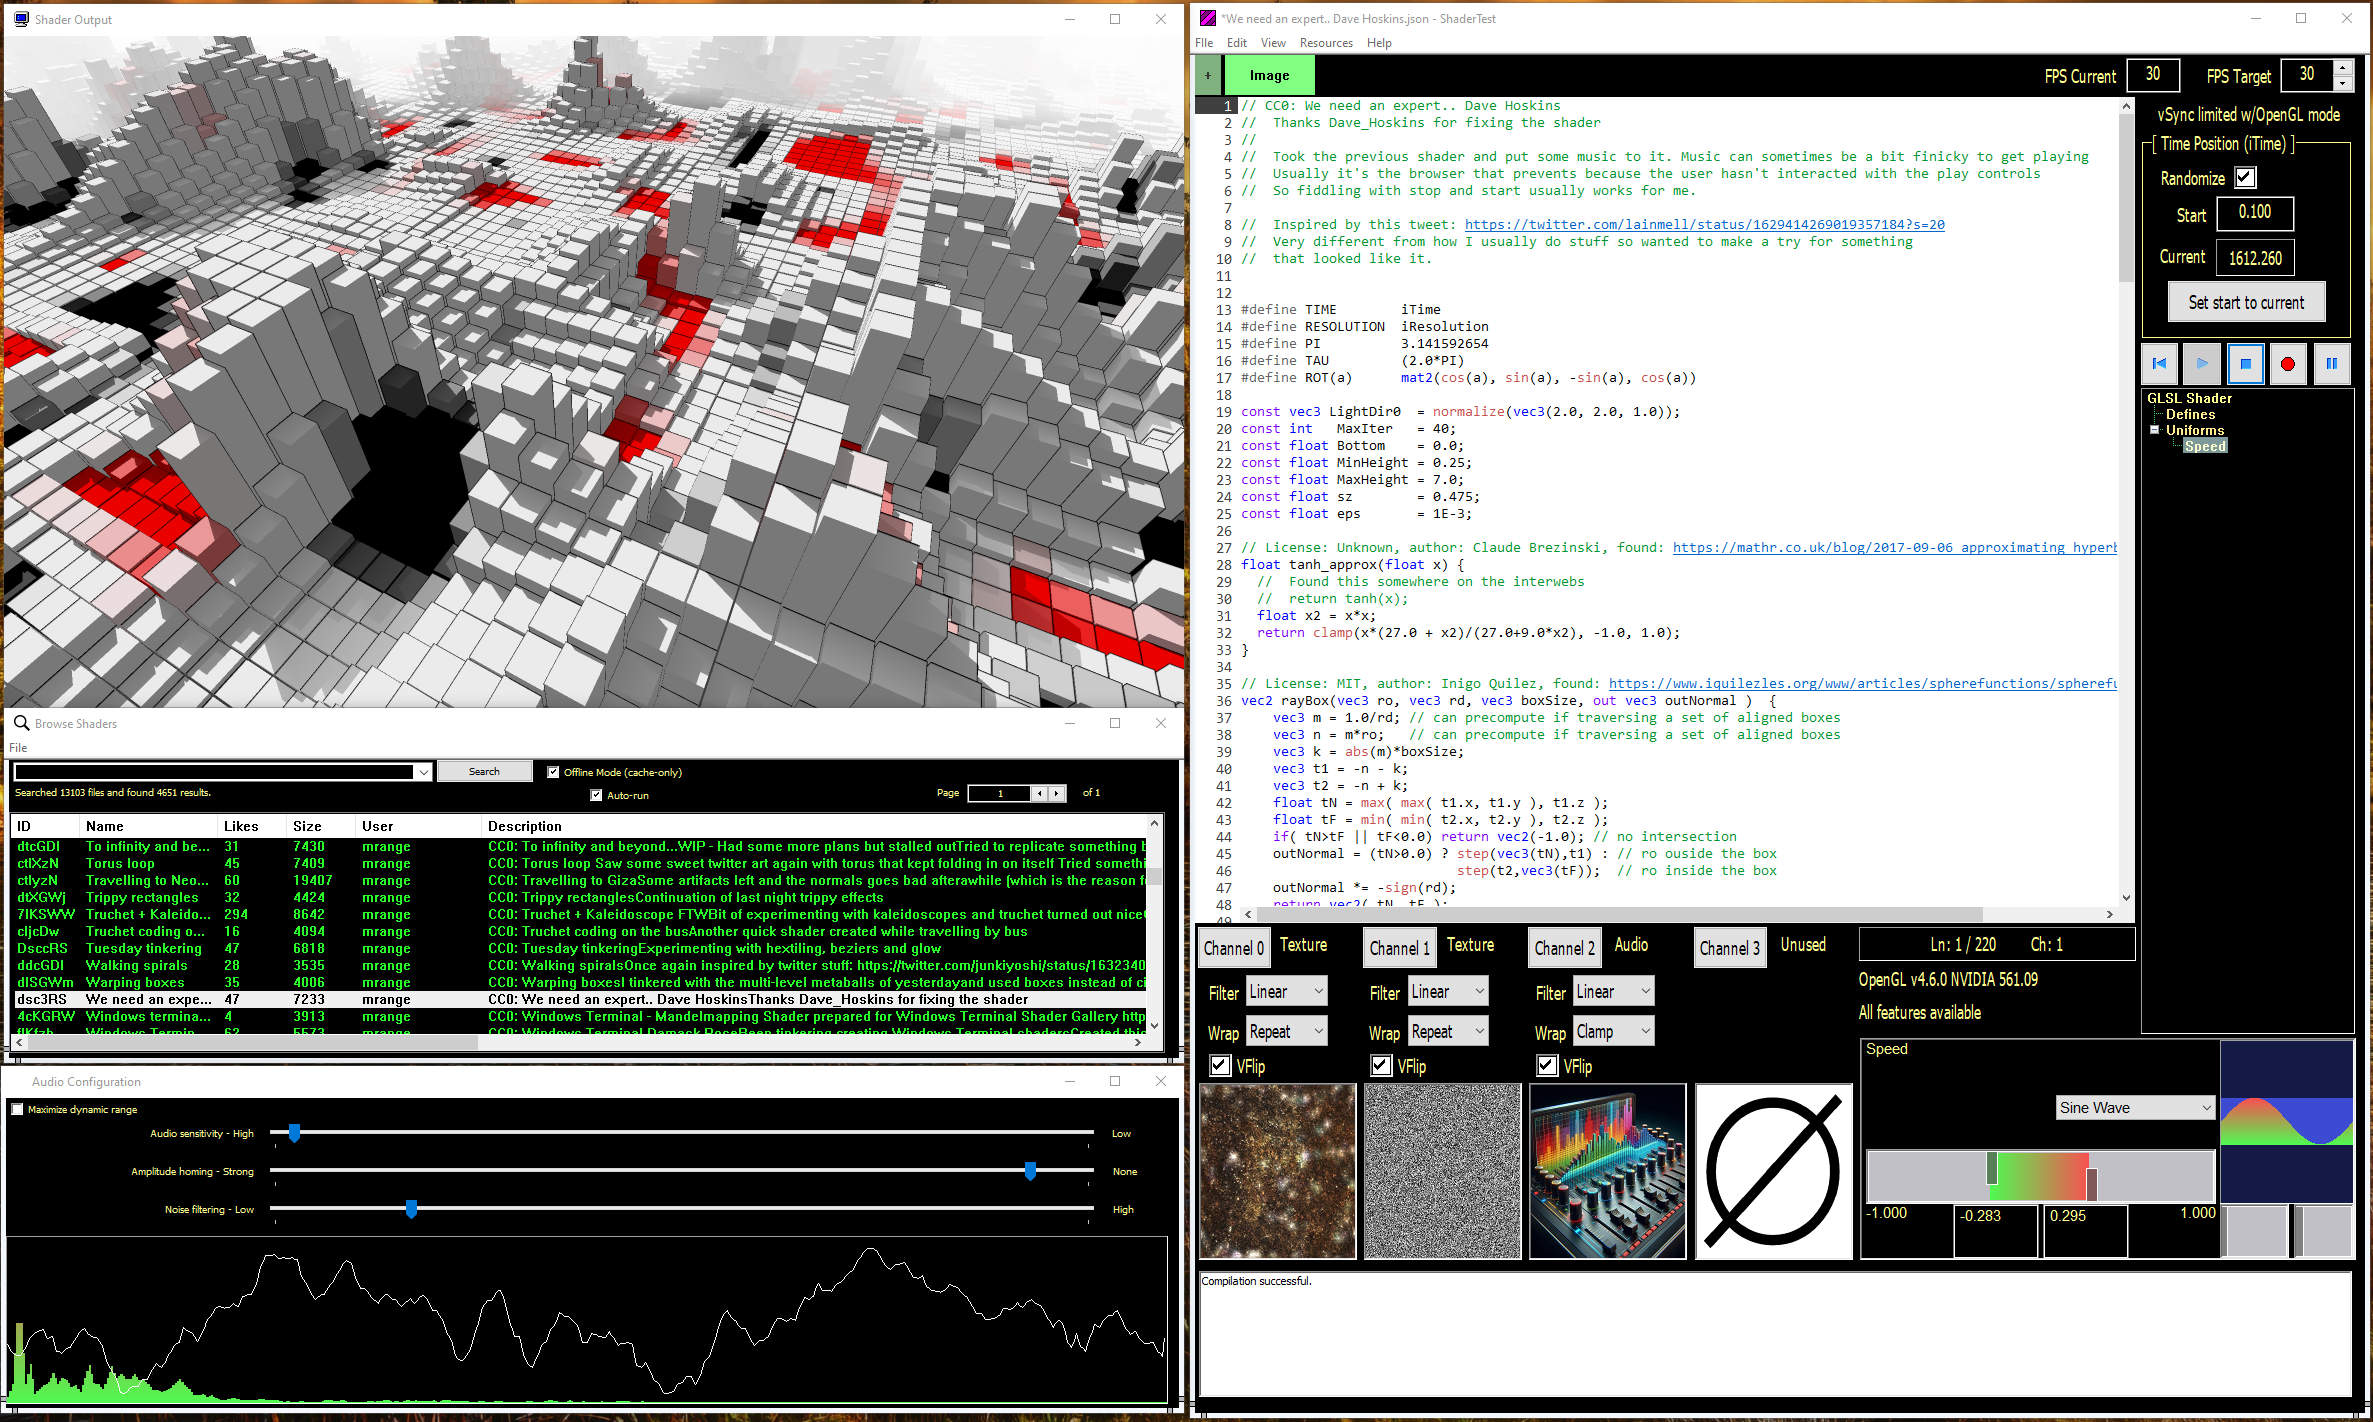Open Channel 2 Wrap Clamp dropdown

1613,1032
